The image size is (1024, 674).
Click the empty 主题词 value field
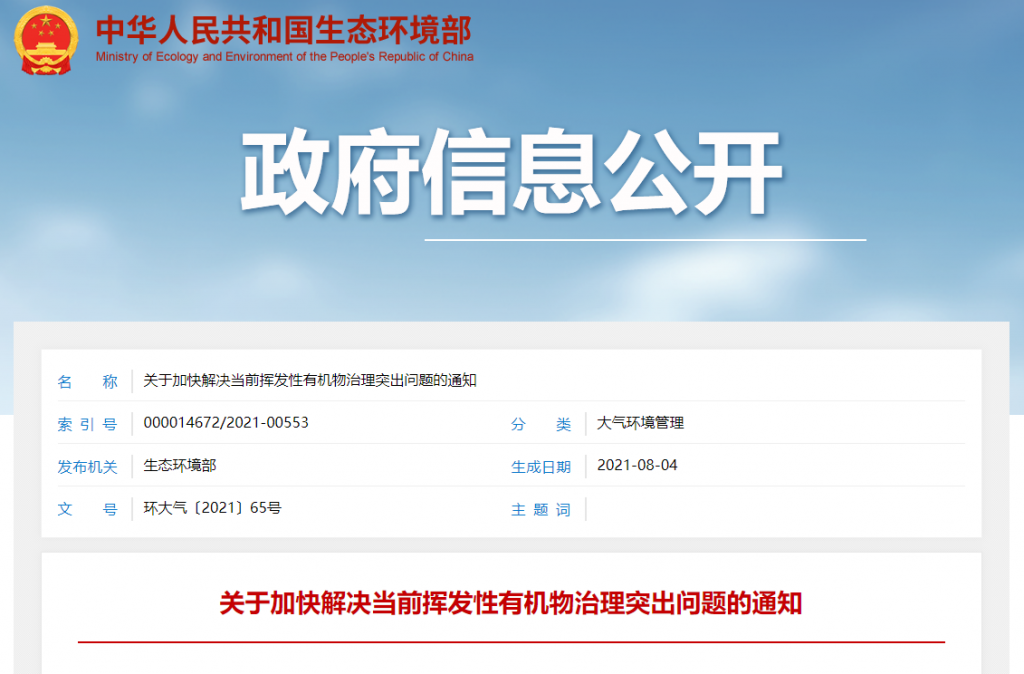(770, 509)
